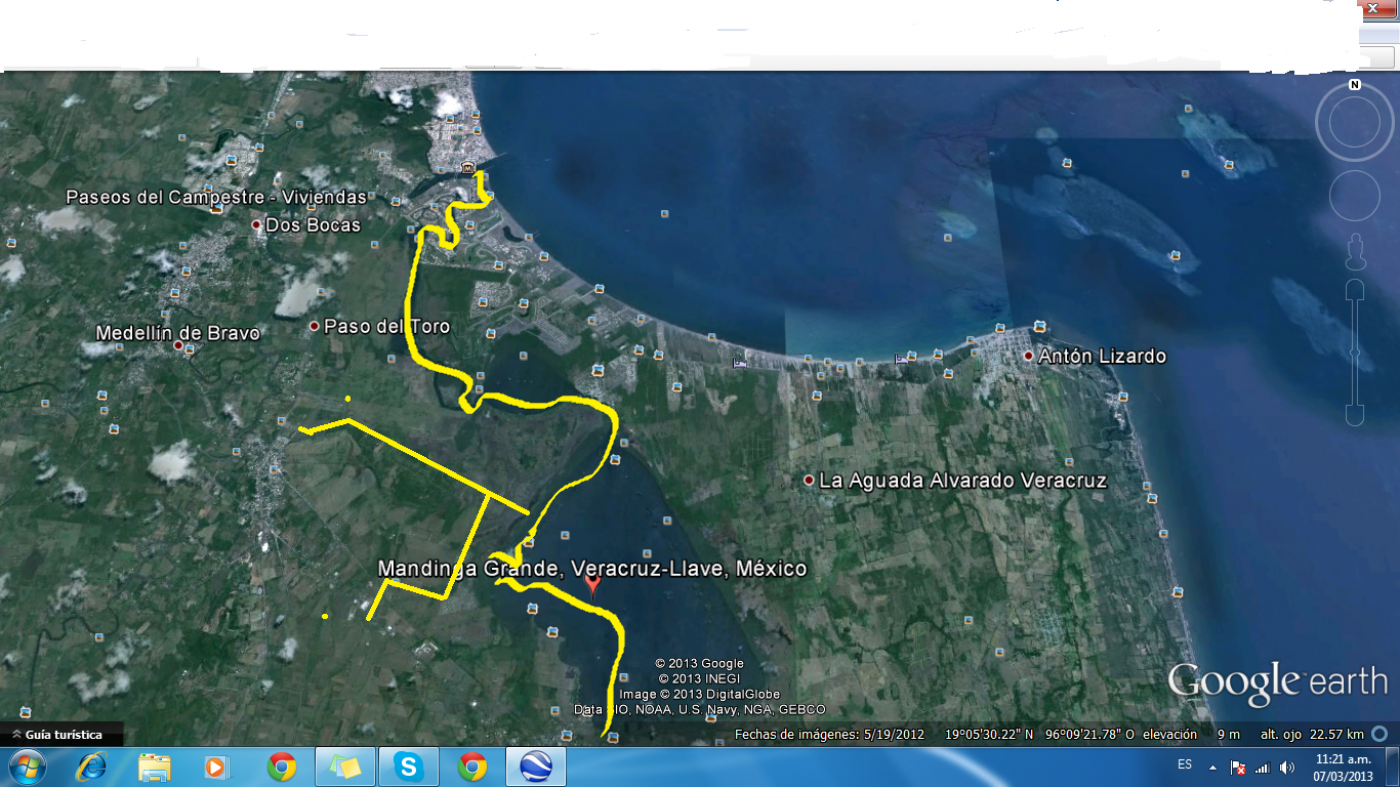Click La Aguada Alvarado Veracruz marker
Viewport: 1400px width, 787px height.
(x=809, y=480)
